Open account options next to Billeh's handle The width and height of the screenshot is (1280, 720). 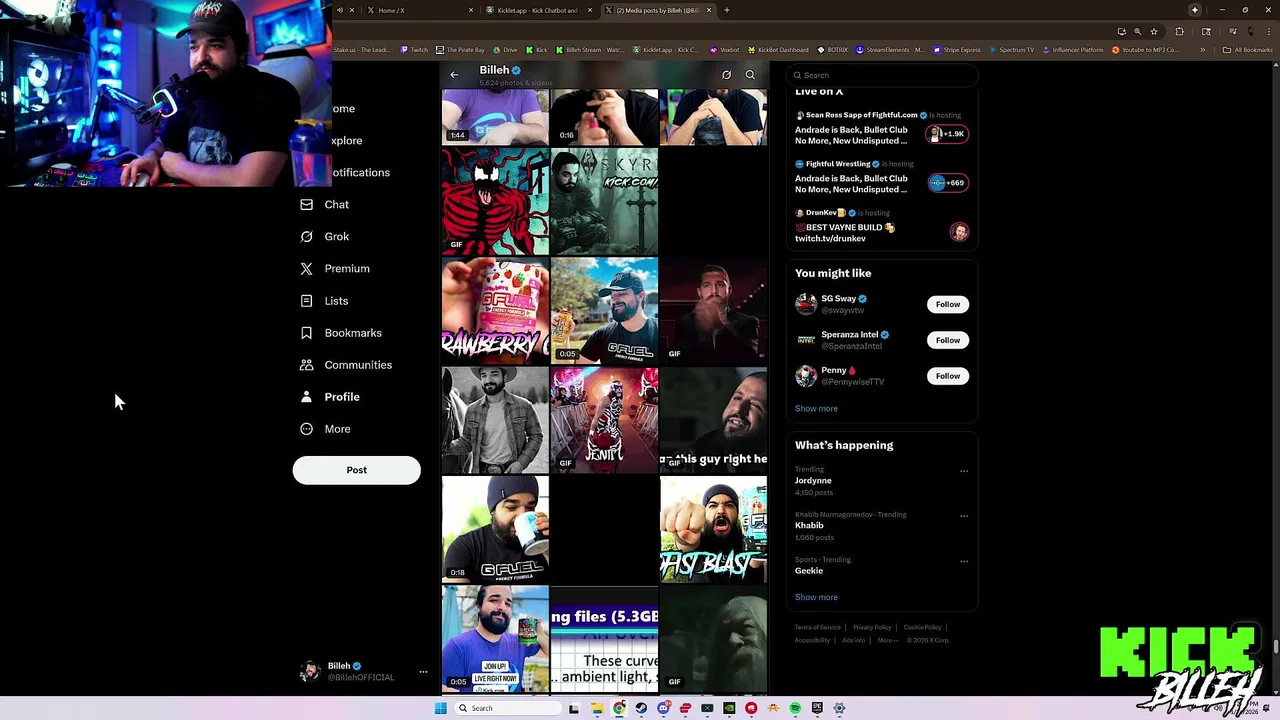(423, 672)
